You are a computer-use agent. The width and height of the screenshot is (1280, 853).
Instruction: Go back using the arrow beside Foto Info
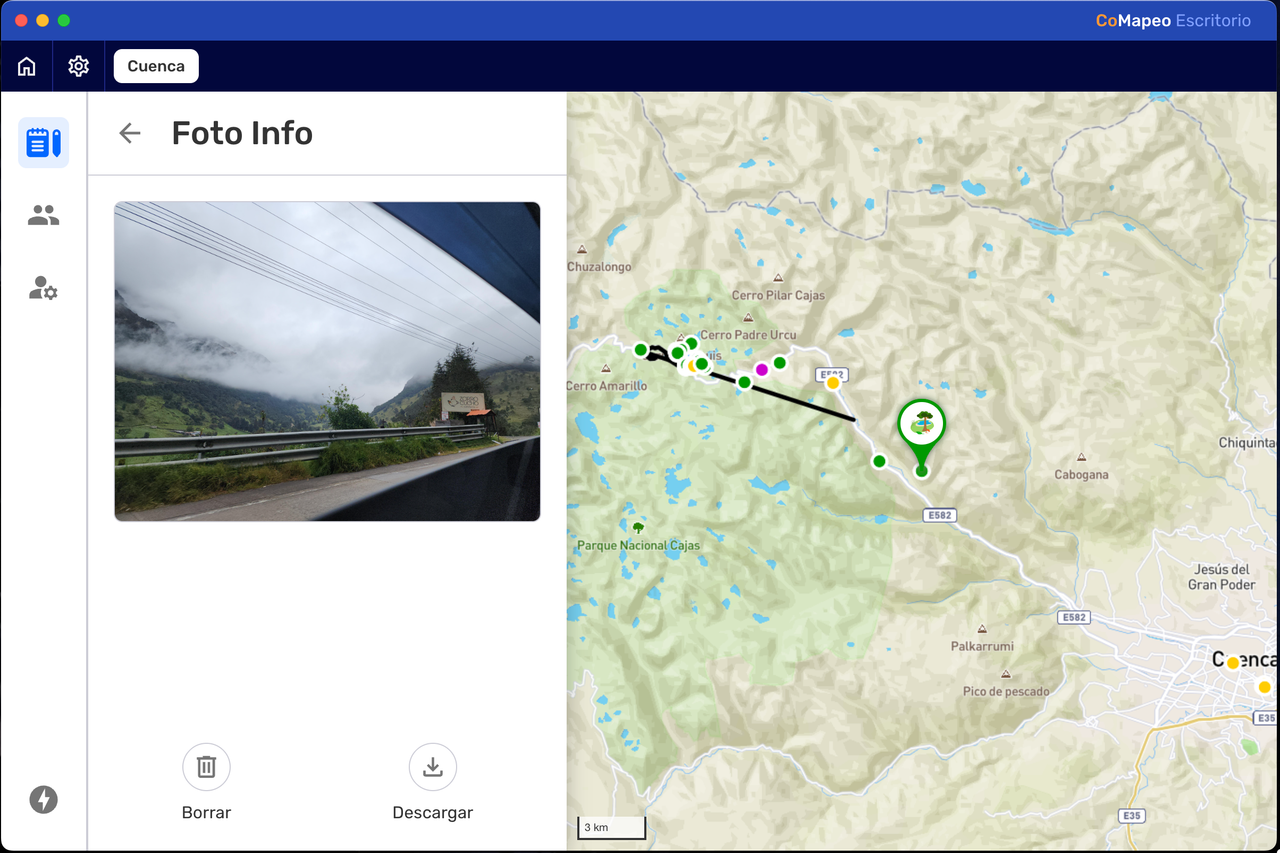point(130,133)
